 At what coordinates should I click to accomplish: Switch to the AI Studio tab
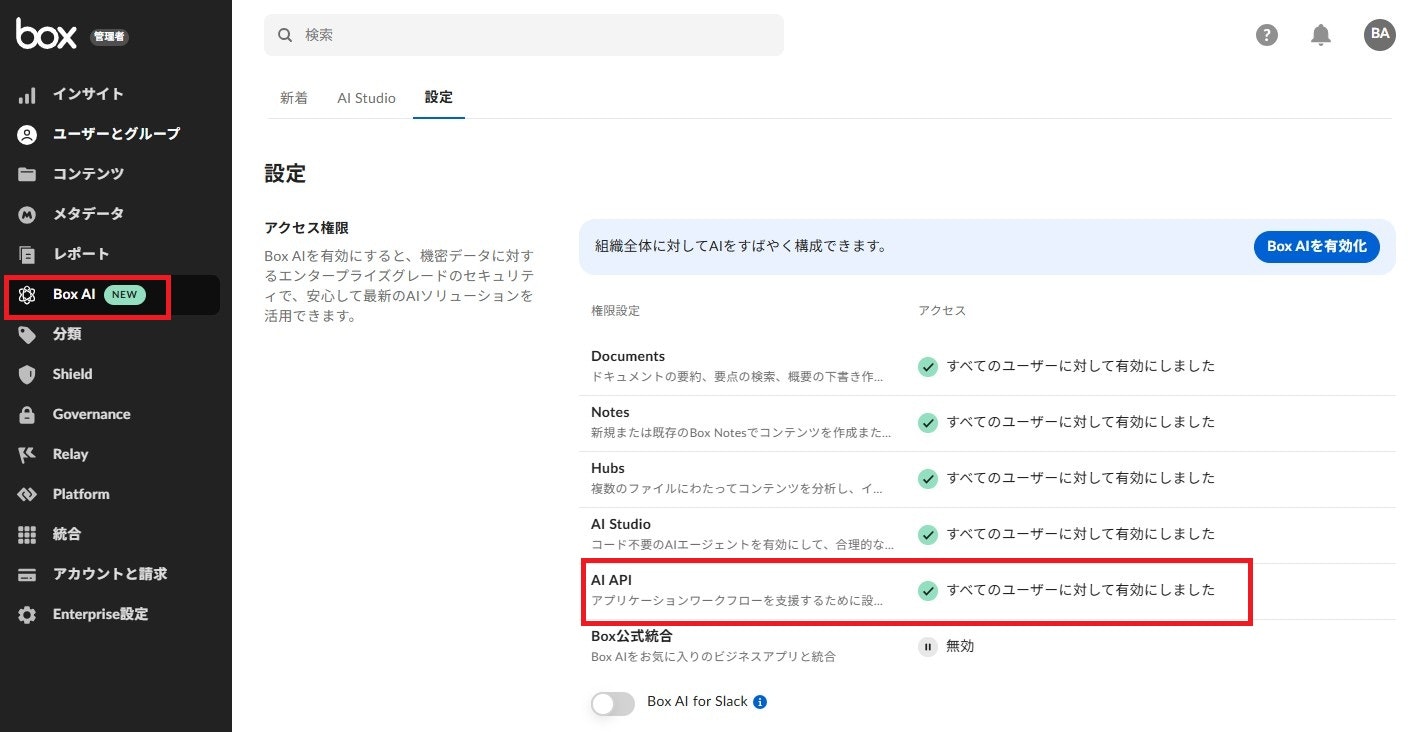click(x=366, y=98)
